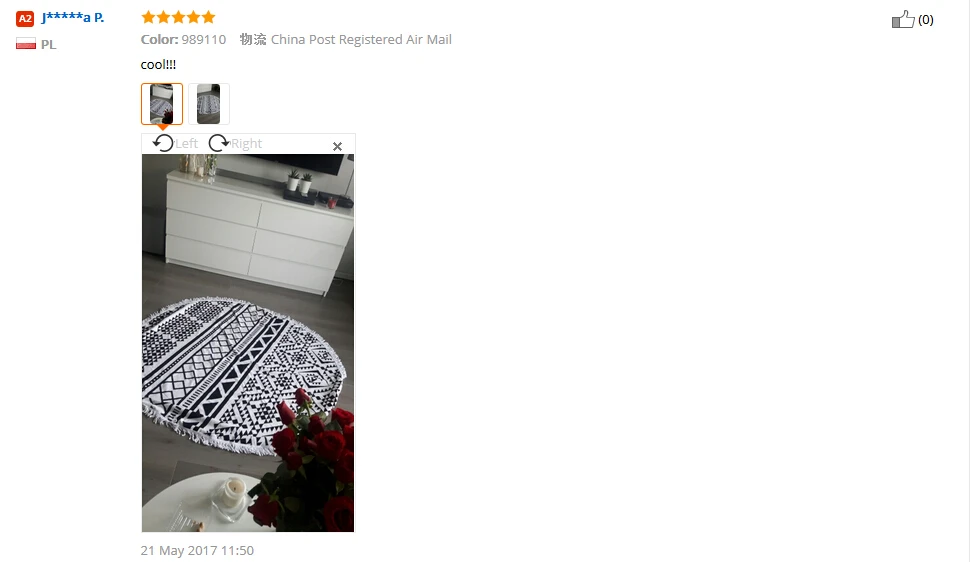Screen dimensions: 970x562
Task: Click the helpful vote count (0)
Action: (x=925, y=20)
